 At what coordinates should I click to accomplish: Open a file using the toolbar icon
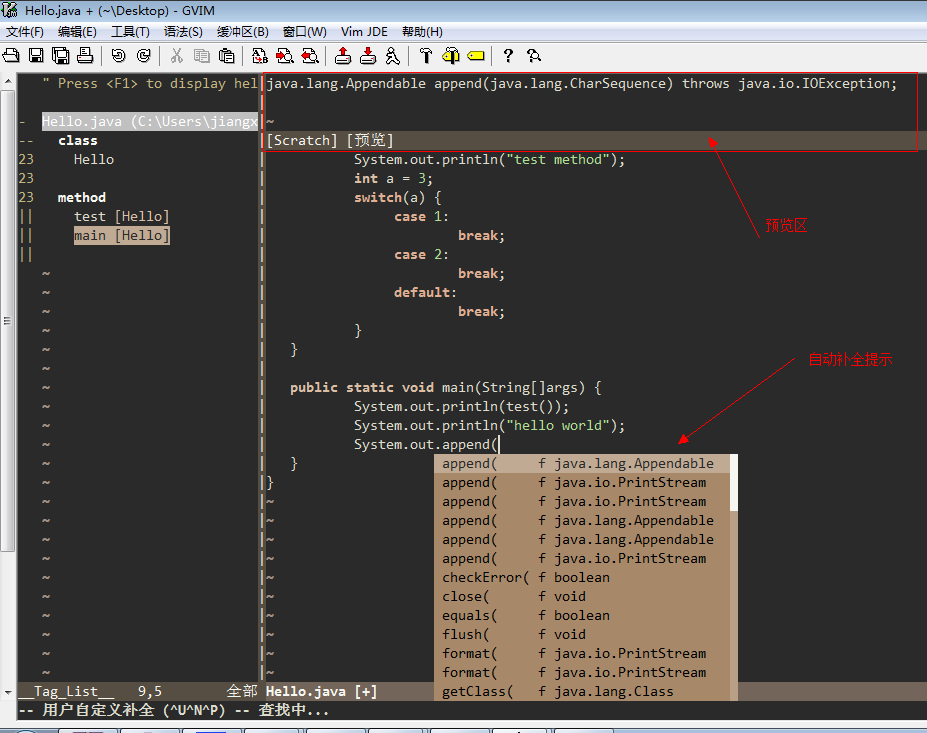click(10, 57)
